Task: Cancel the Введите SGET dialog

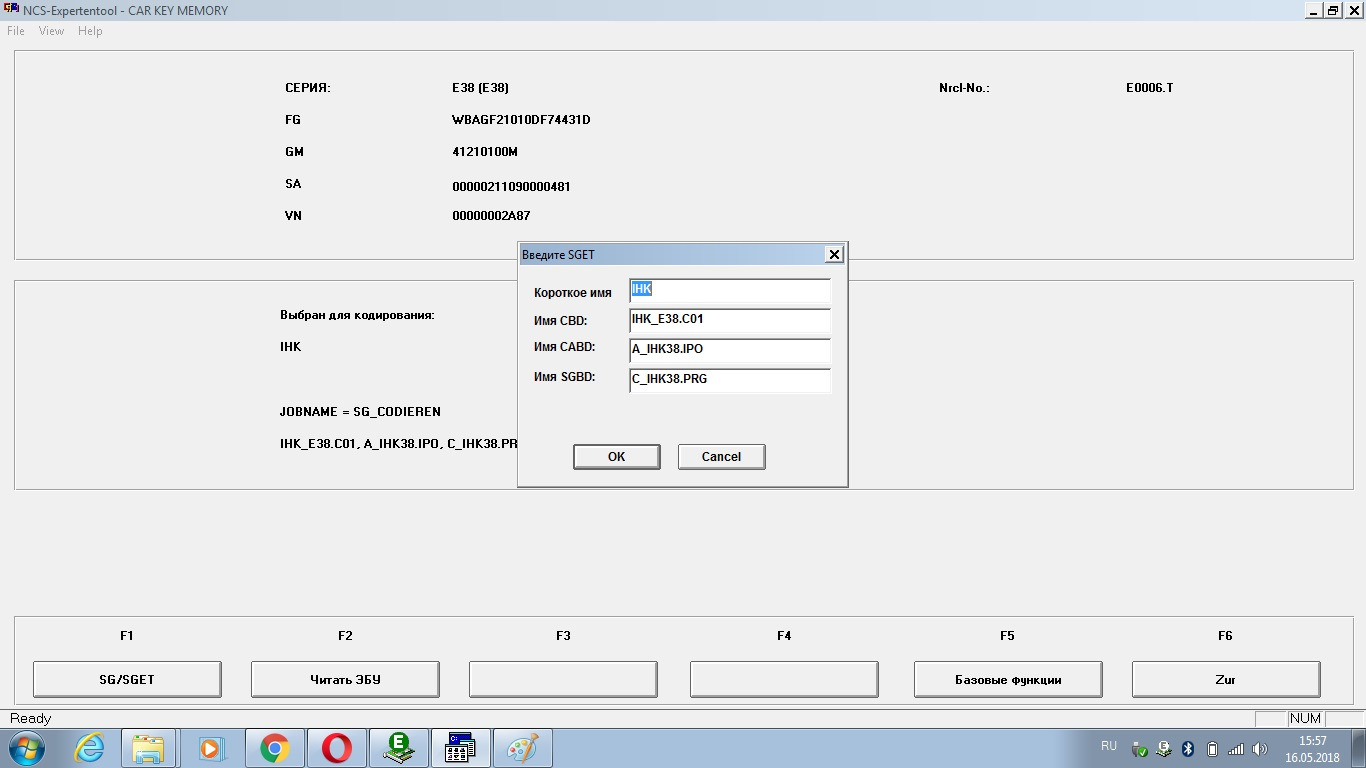Action: point(721,456)
